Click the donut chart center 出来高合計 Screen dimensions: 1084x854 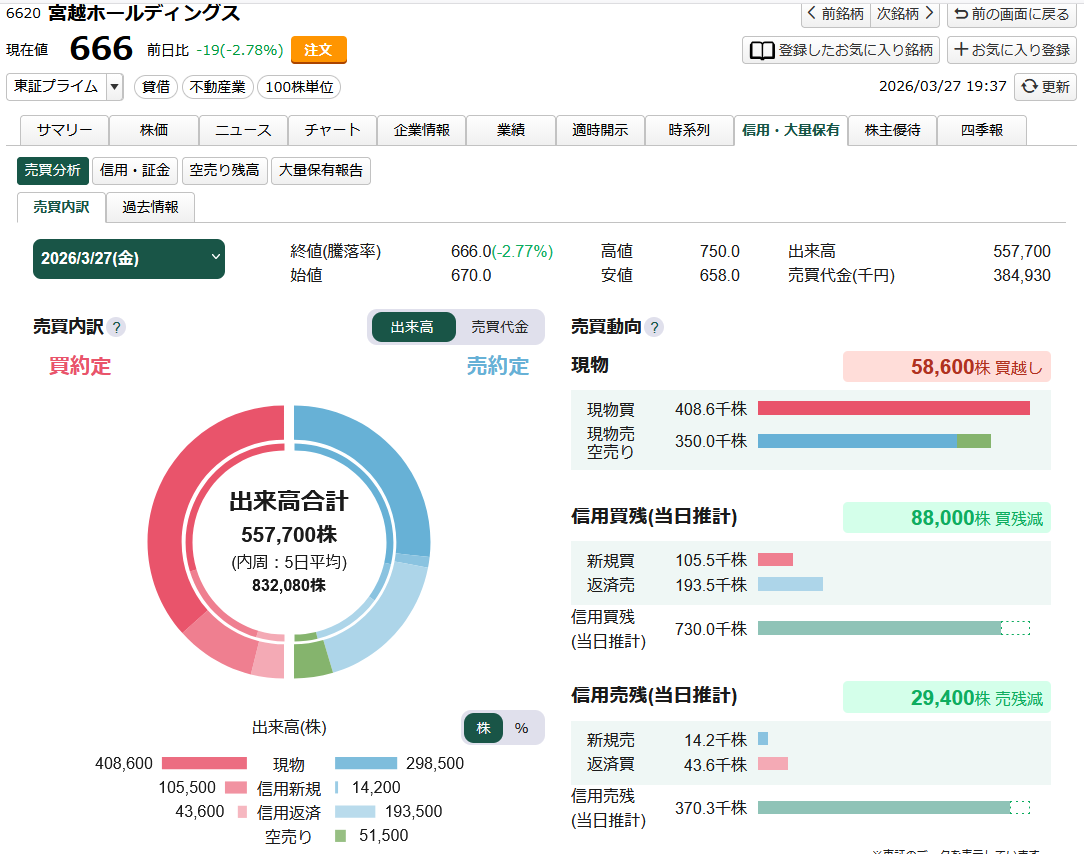(x=289, y=500)
